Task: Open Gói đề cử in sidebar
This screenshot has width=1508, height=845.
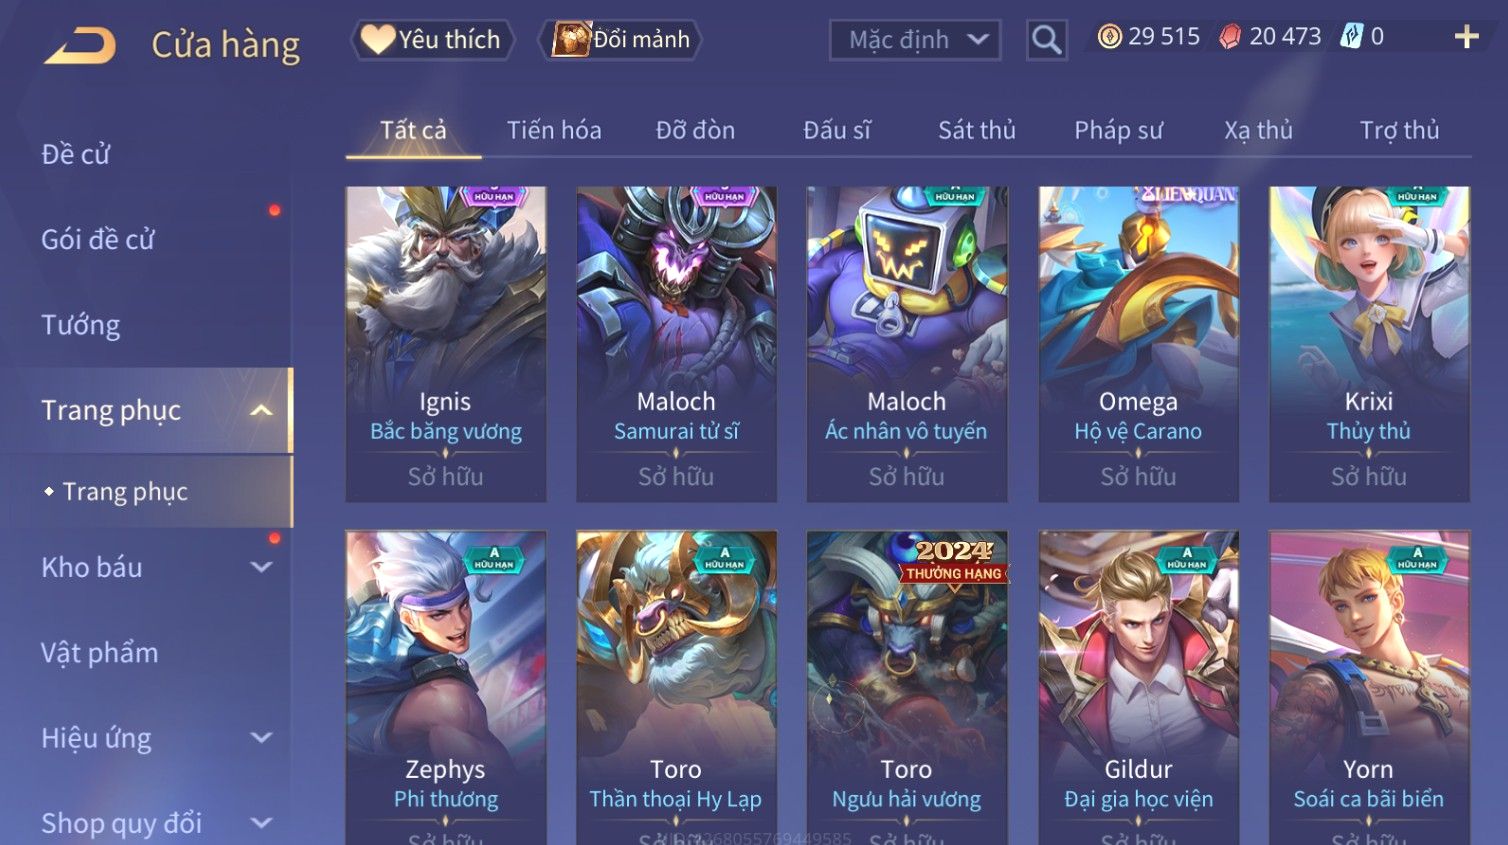Action: click(x=98, y=240)
